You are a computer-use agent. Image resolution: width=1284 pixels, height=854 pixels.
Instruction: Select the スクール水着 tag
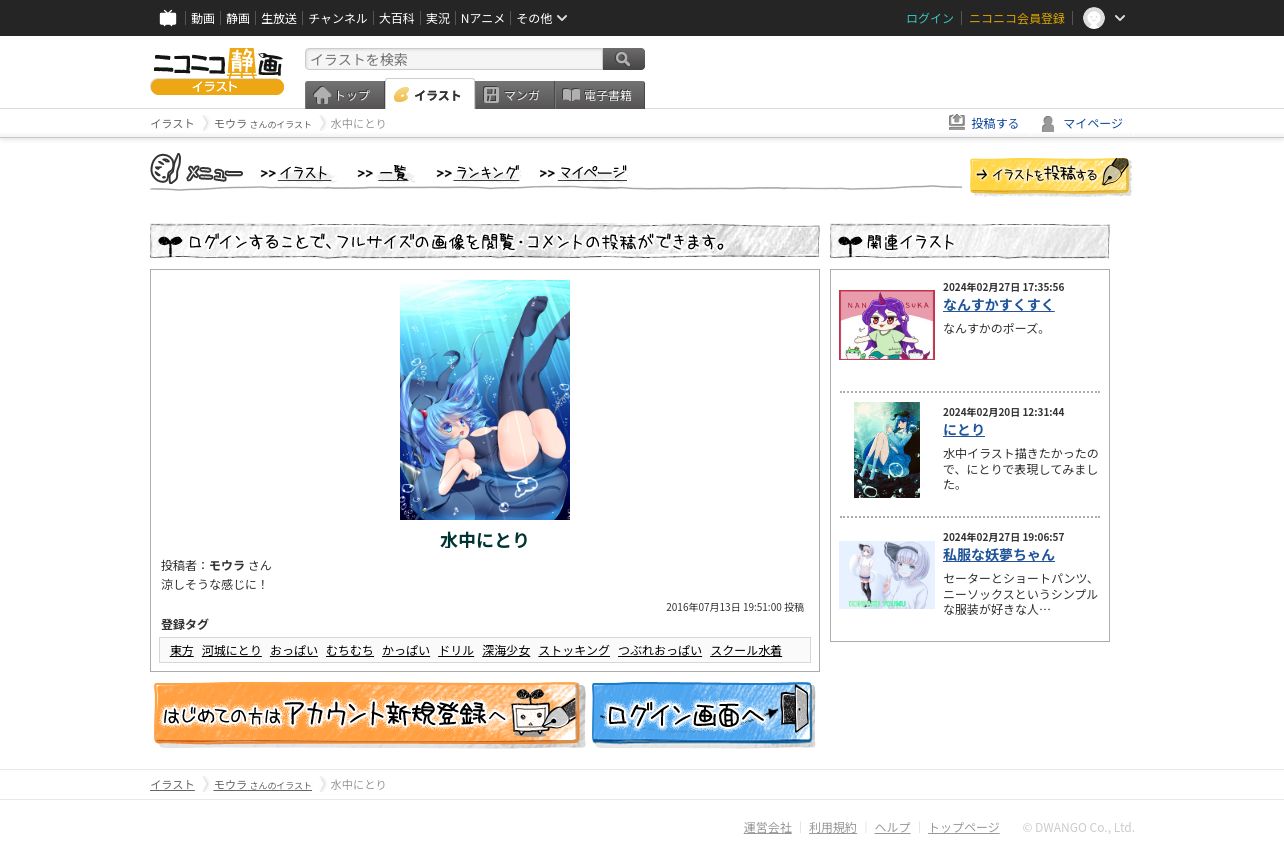(746, 651)
